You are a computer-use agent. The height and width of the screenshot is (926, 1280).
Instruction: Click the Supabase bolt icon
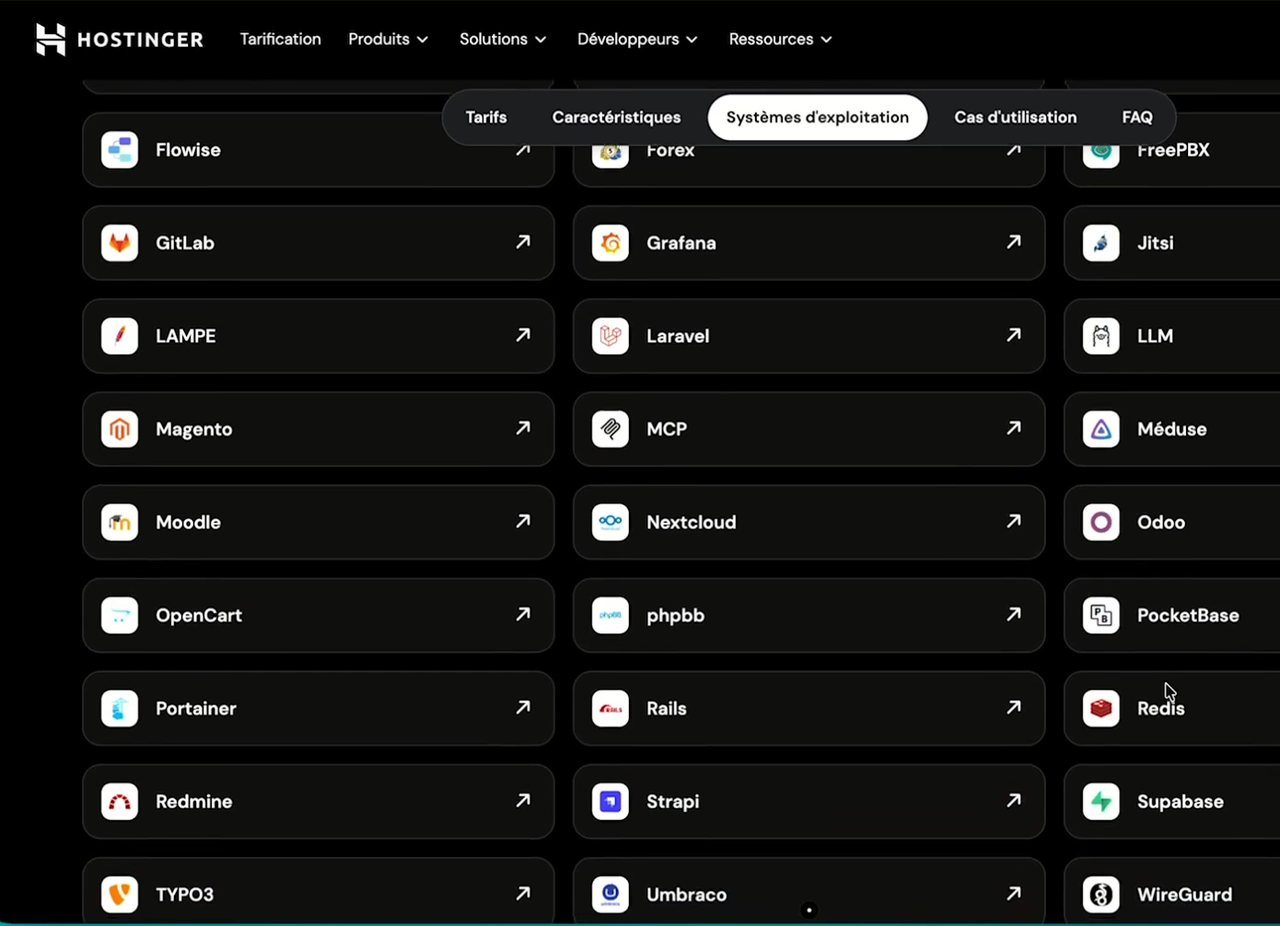pos(1101,801)
